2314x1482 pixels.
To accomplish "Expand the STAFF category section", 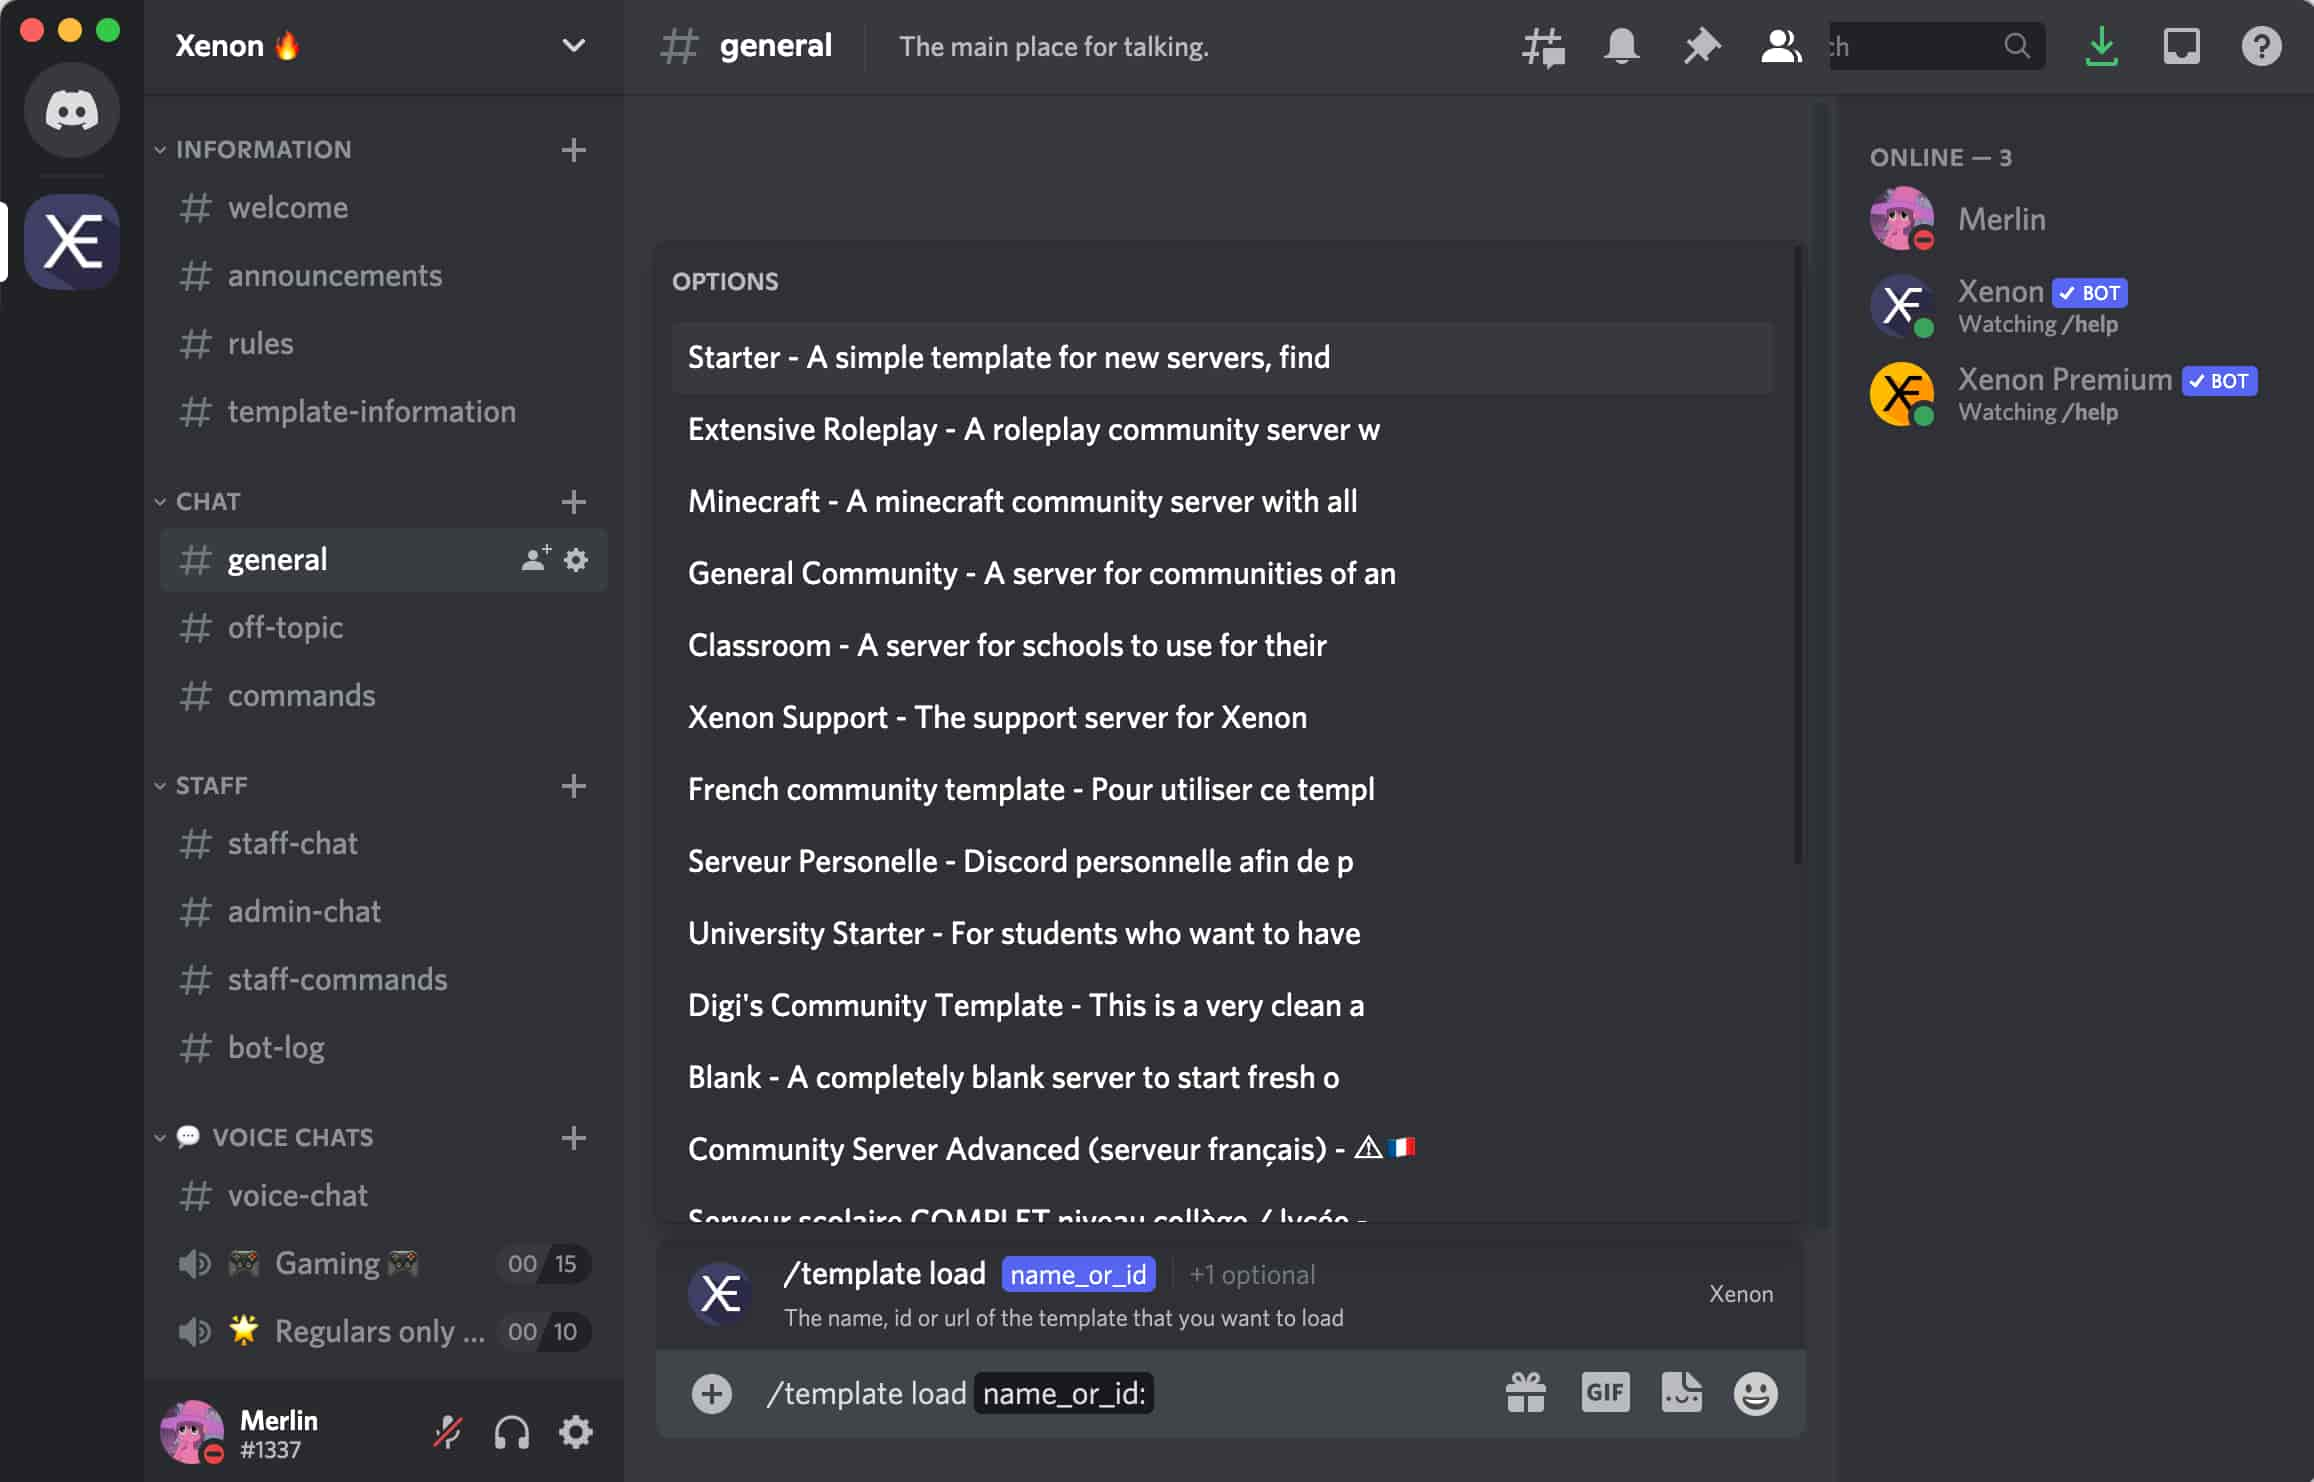I will (x=211, y=784).
